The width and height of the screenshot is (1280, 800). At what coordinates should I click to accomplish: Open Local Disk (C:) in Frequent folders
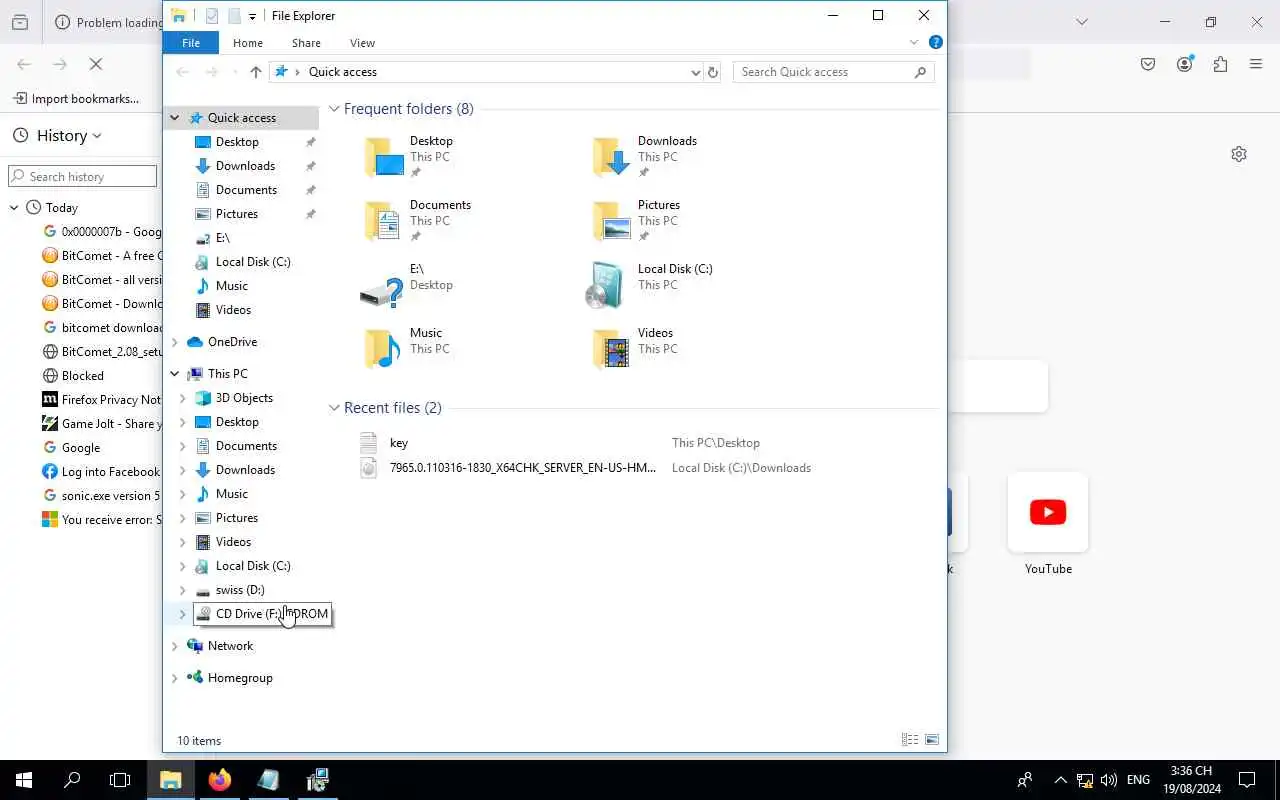coord(650,285)
